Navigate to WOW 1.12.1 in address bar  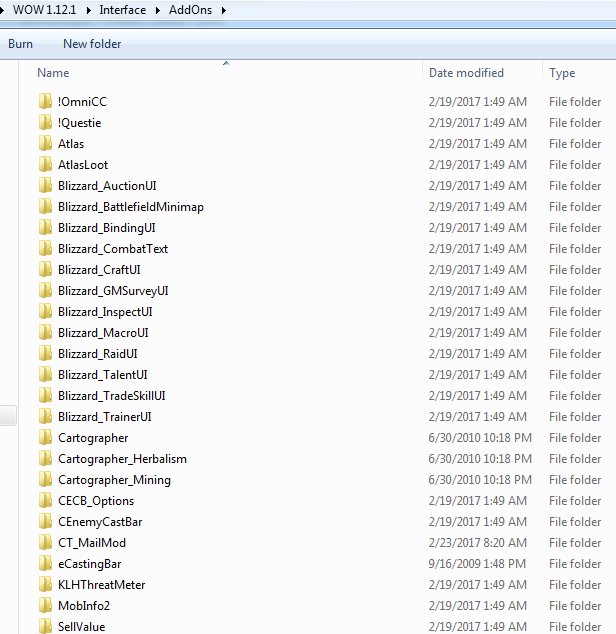coord(44,10)
